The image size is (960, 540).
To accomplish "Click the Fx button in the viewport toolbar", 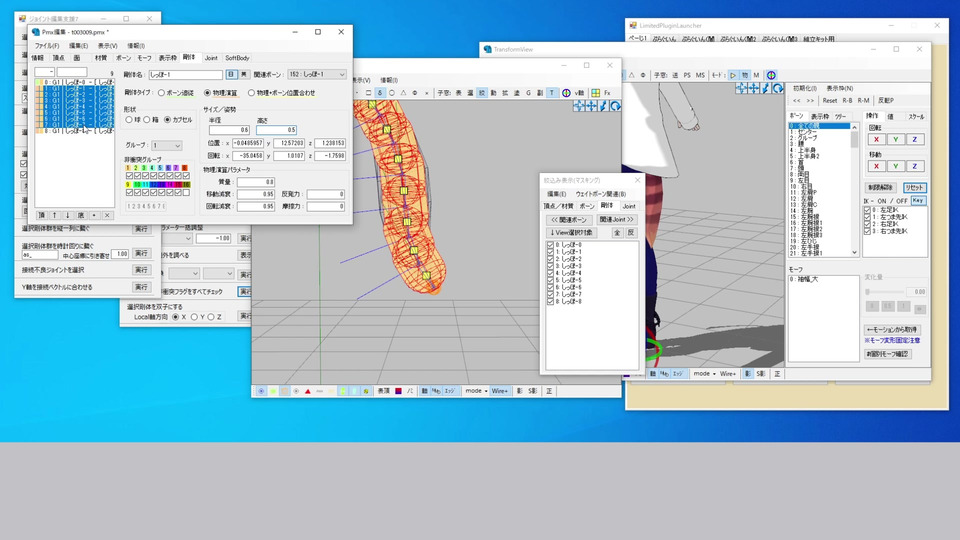I will (x=606, y=93).
